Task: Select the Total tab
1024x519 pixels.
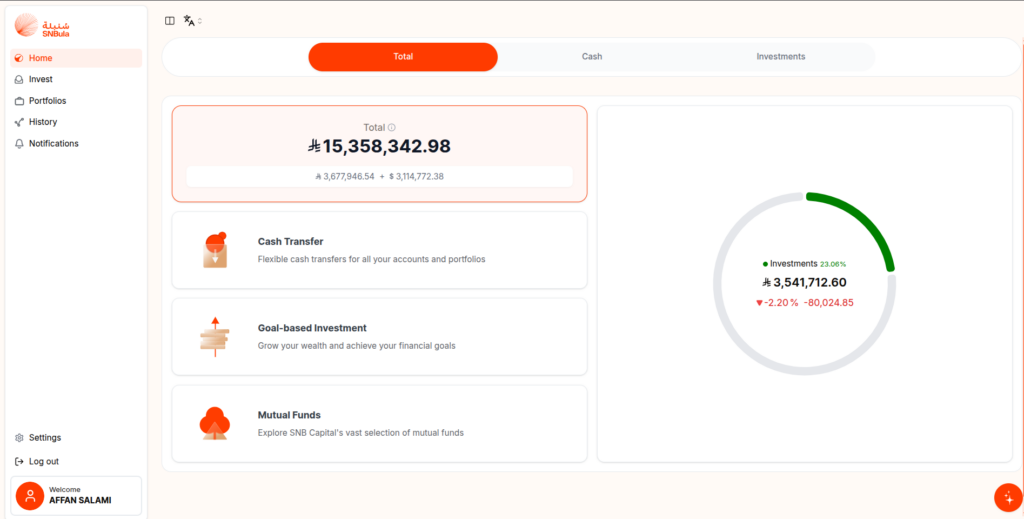Action: pyautogui.click(x=403, y=57)
